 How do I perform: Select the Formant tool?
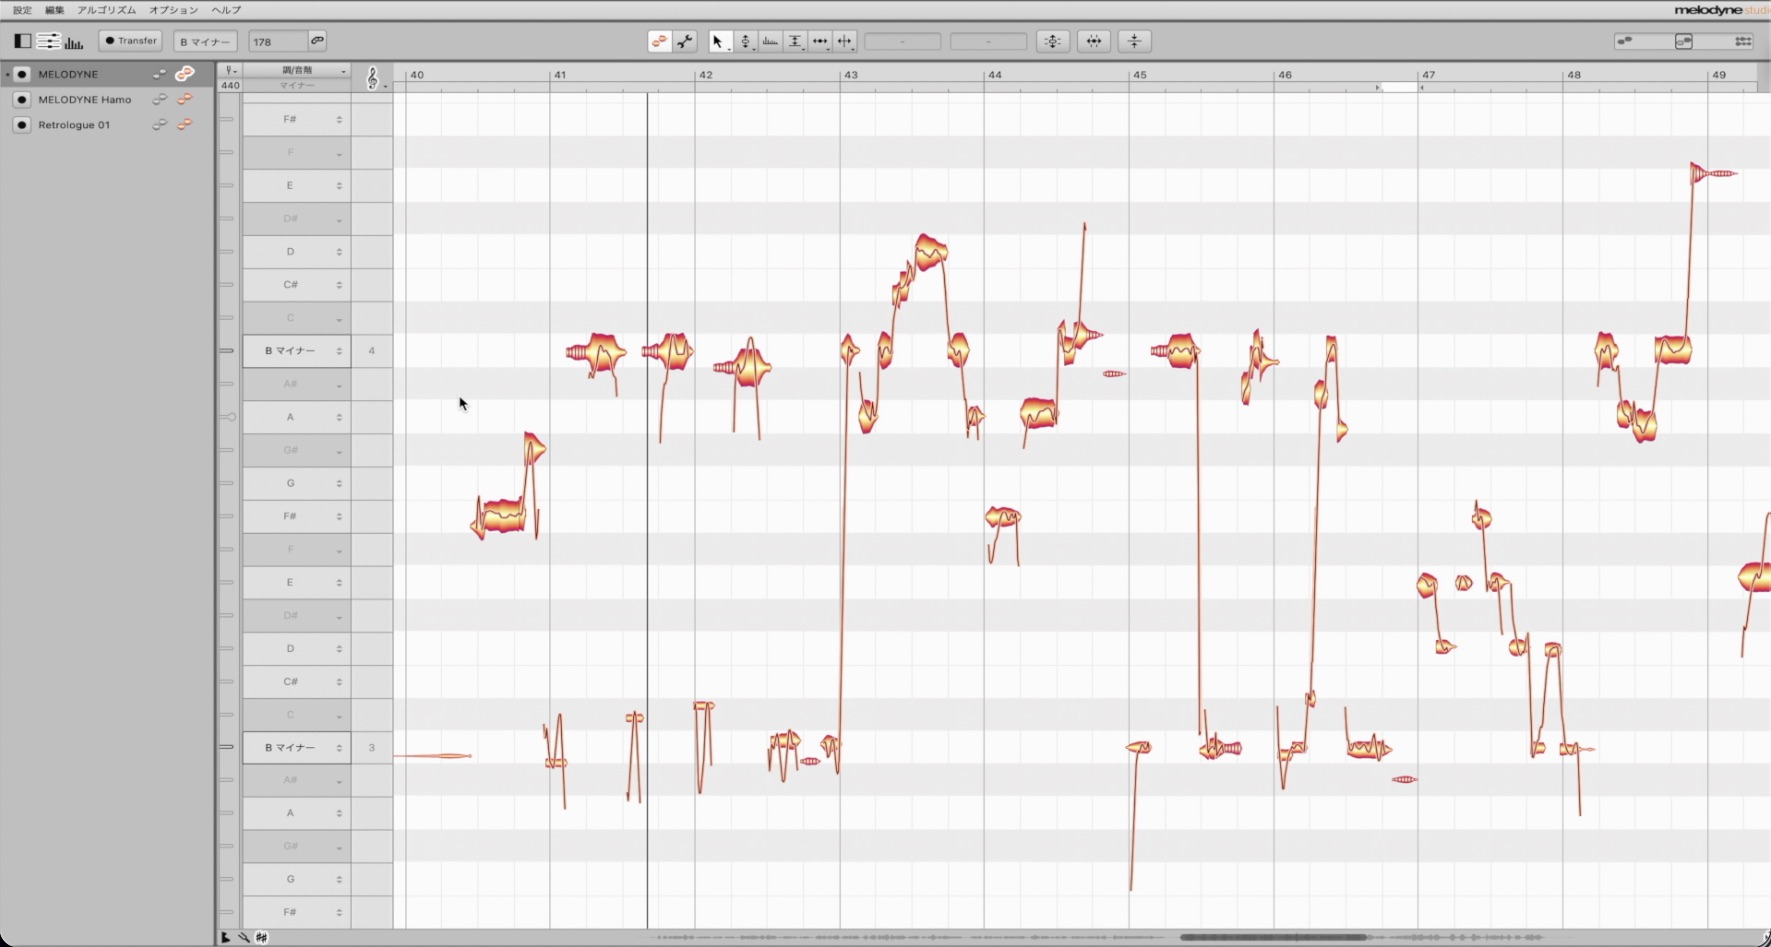coord(770,41)
